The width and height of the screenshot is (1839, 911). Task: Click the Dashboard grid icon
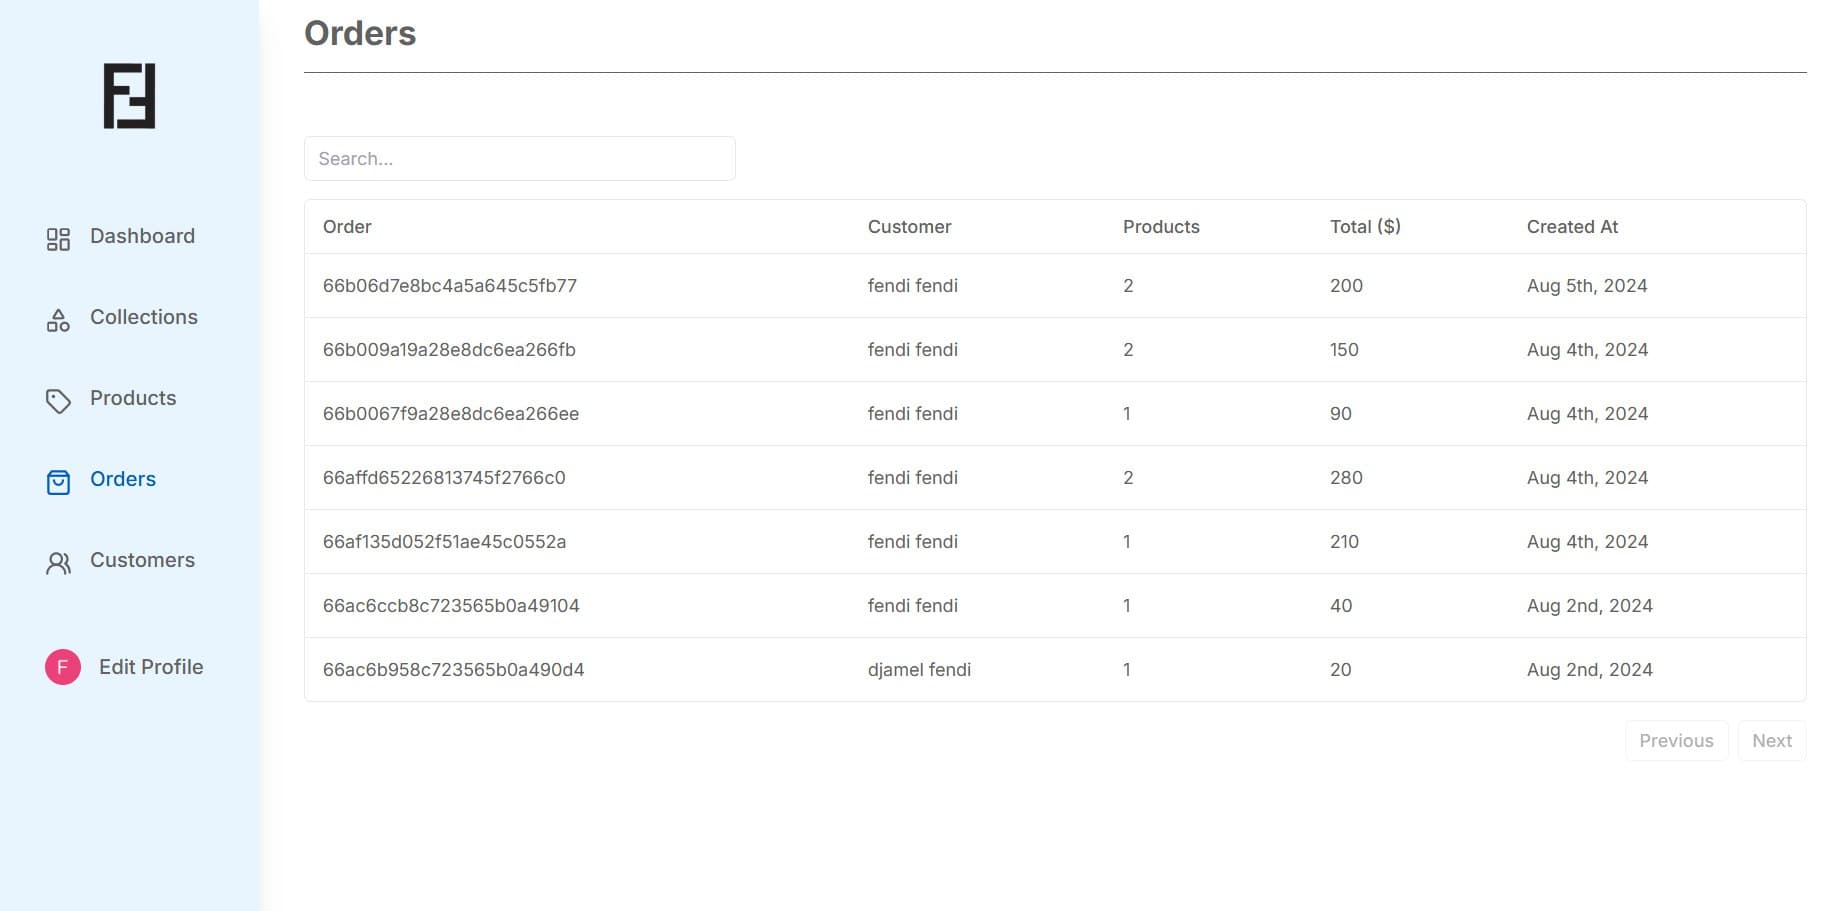pos(58,239)
